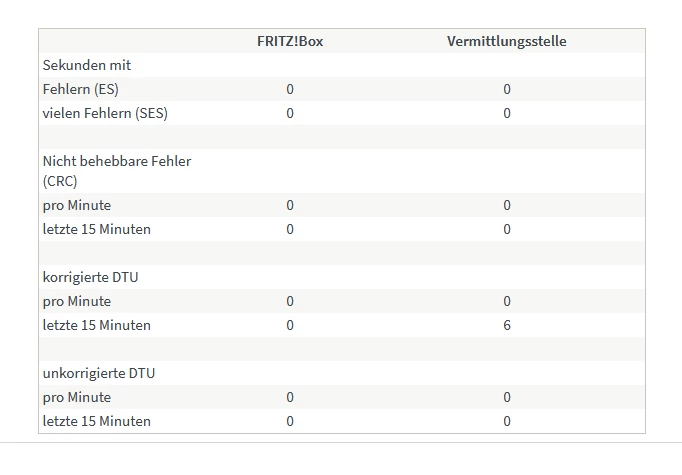682x475 pixels.
Task: Click 'letzte 15 Minuten' under unkorrigierte DTU
Action: pos(97,421)
